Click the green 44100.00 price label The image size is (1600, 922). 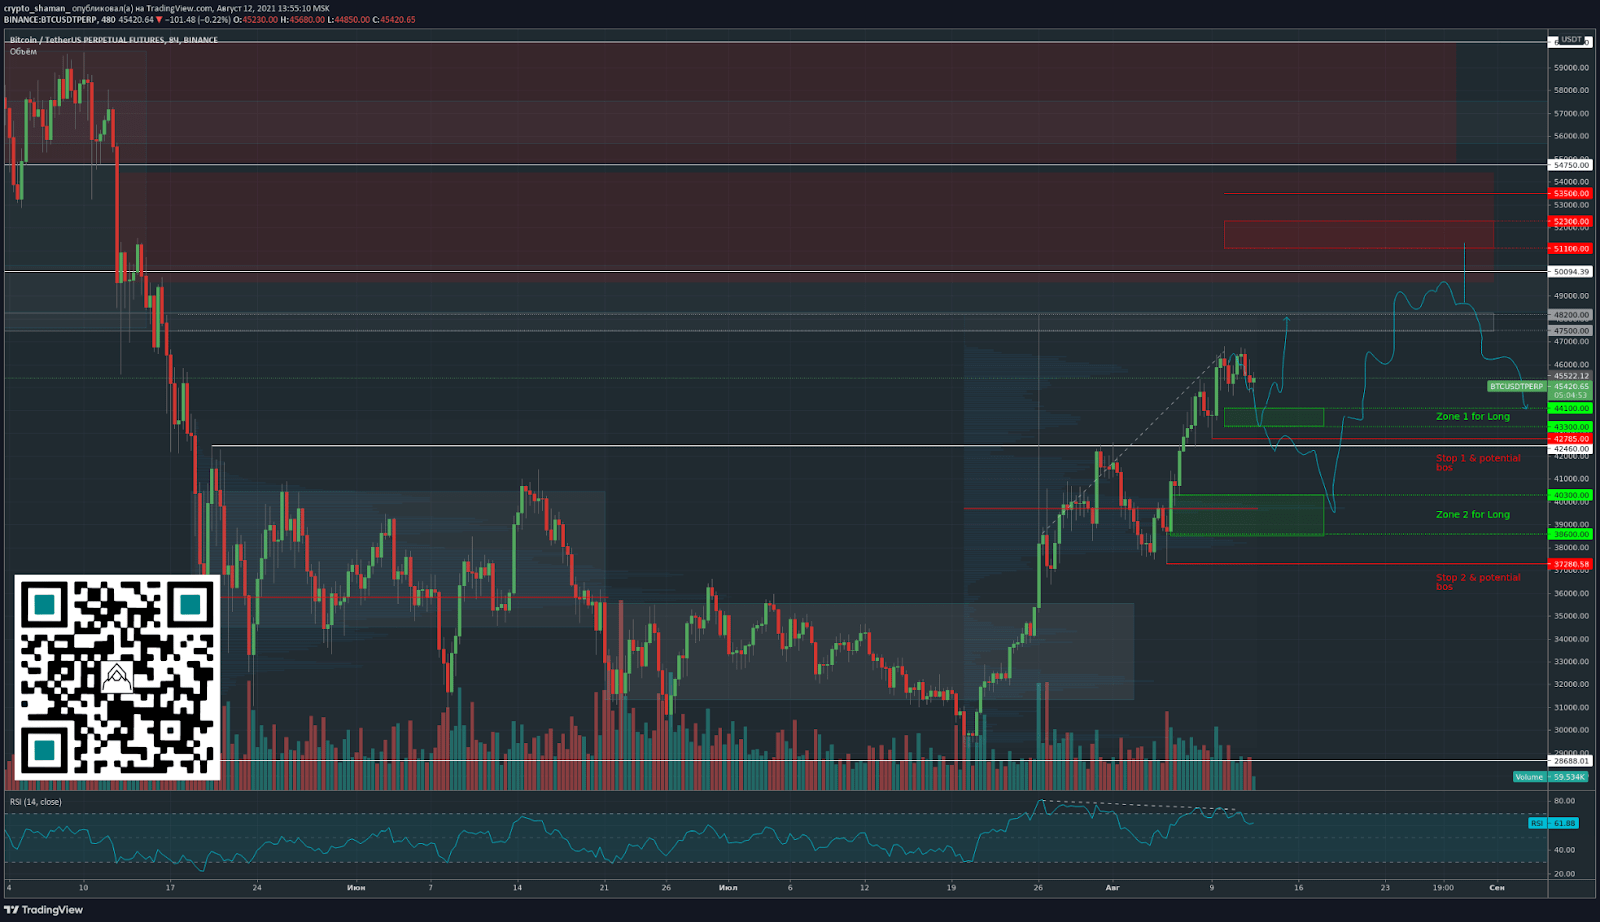(x=1570, y=408)
